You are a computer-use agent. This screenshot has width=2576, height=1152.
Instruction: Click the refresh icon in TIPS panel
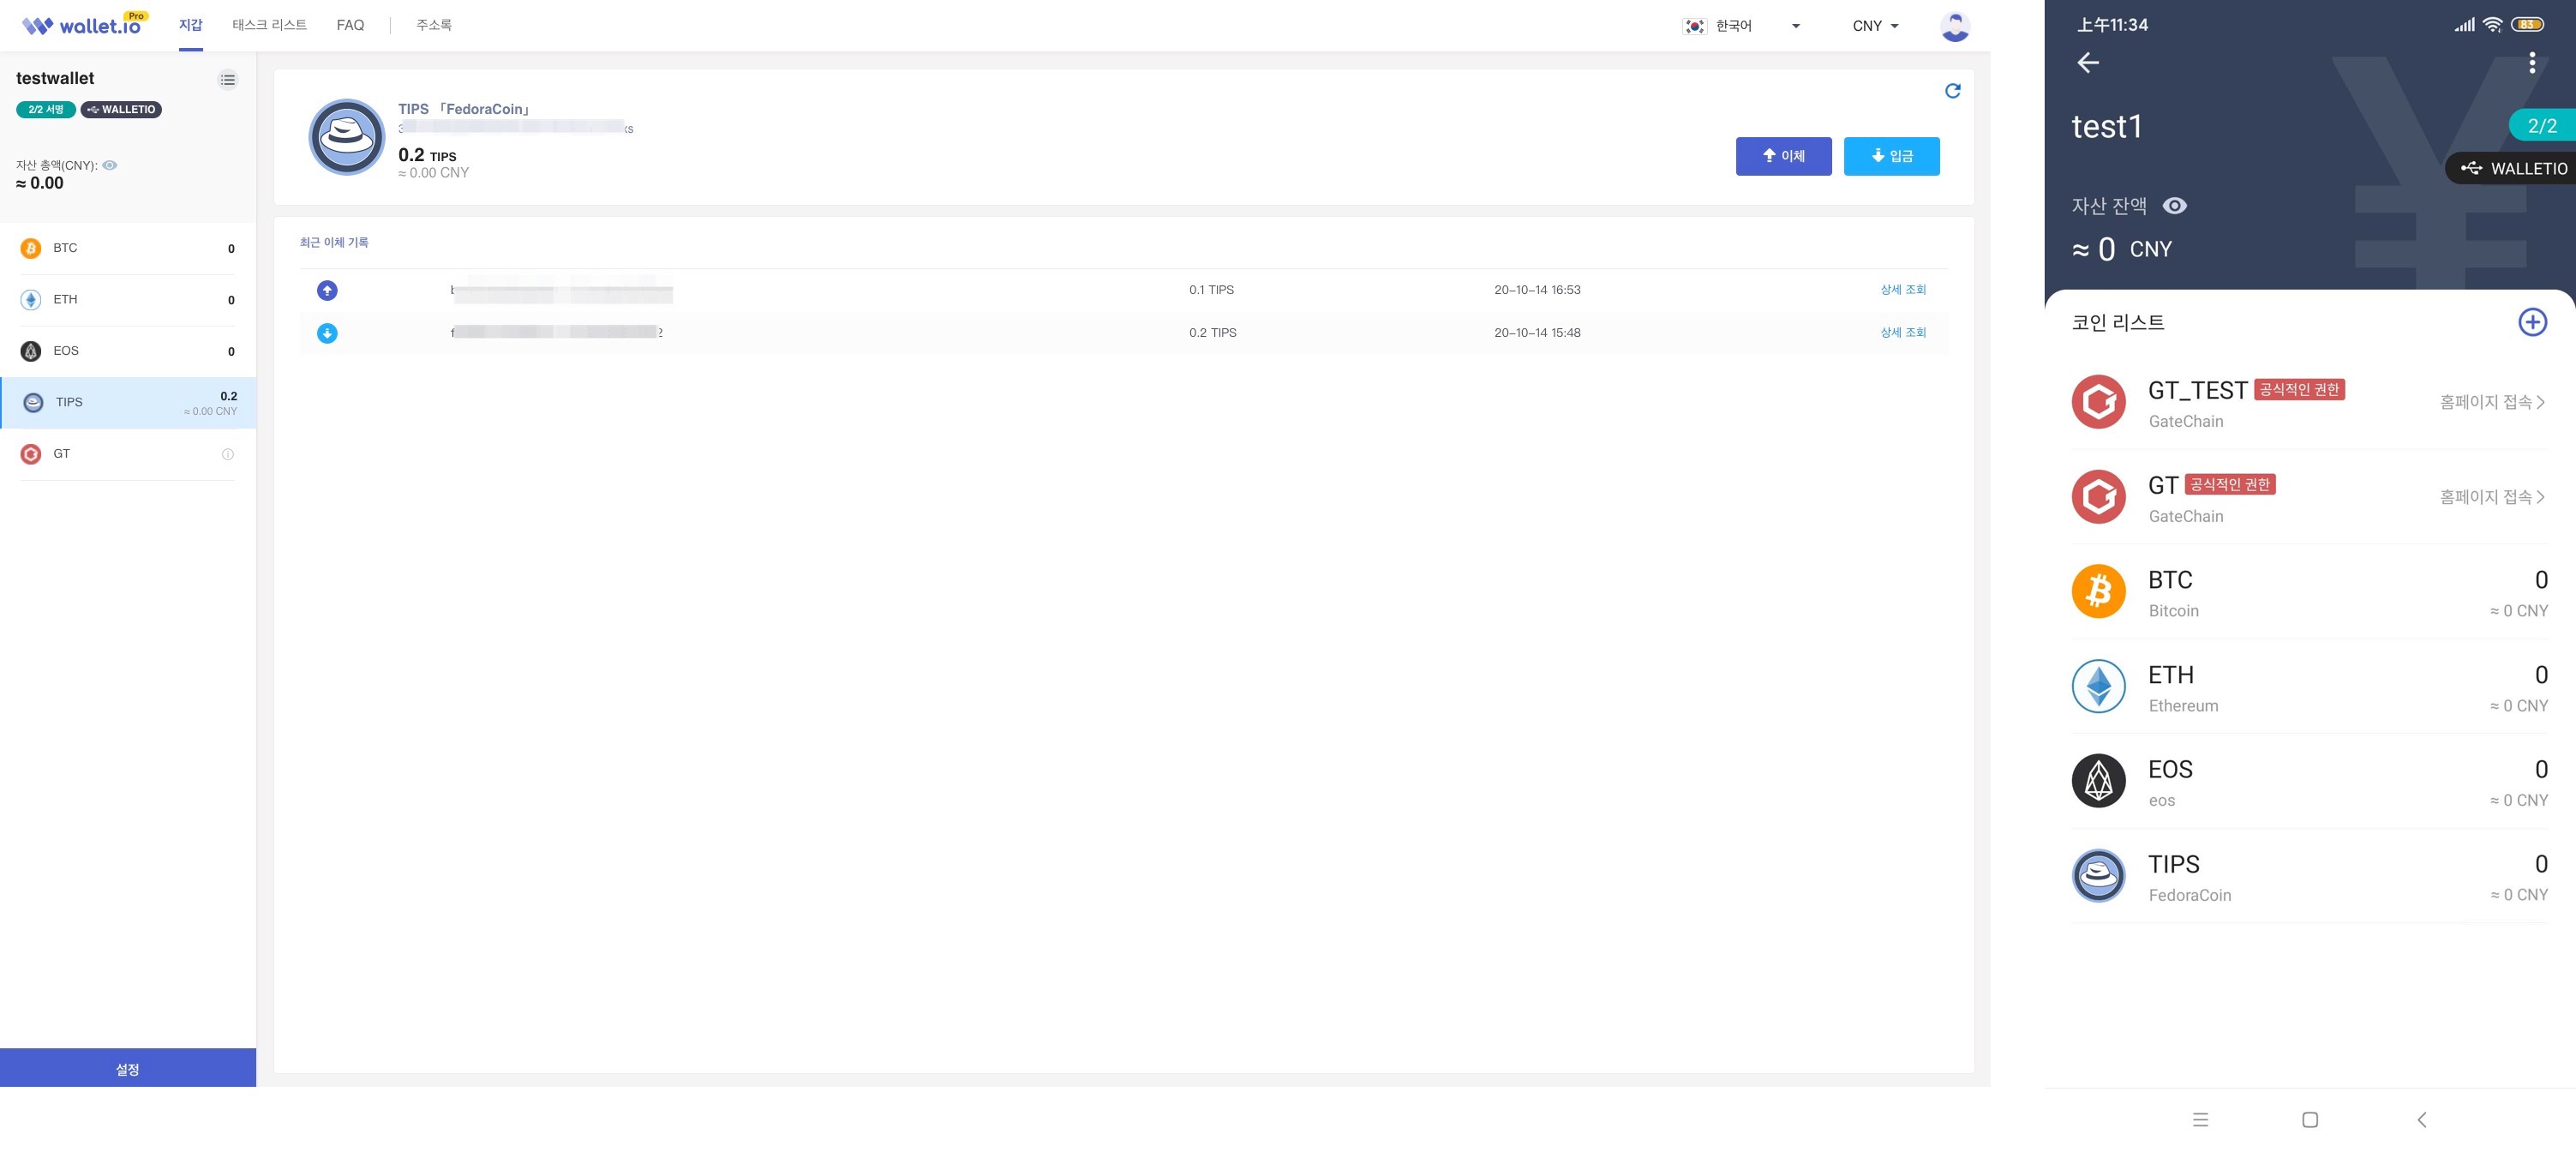point(1952,91)
